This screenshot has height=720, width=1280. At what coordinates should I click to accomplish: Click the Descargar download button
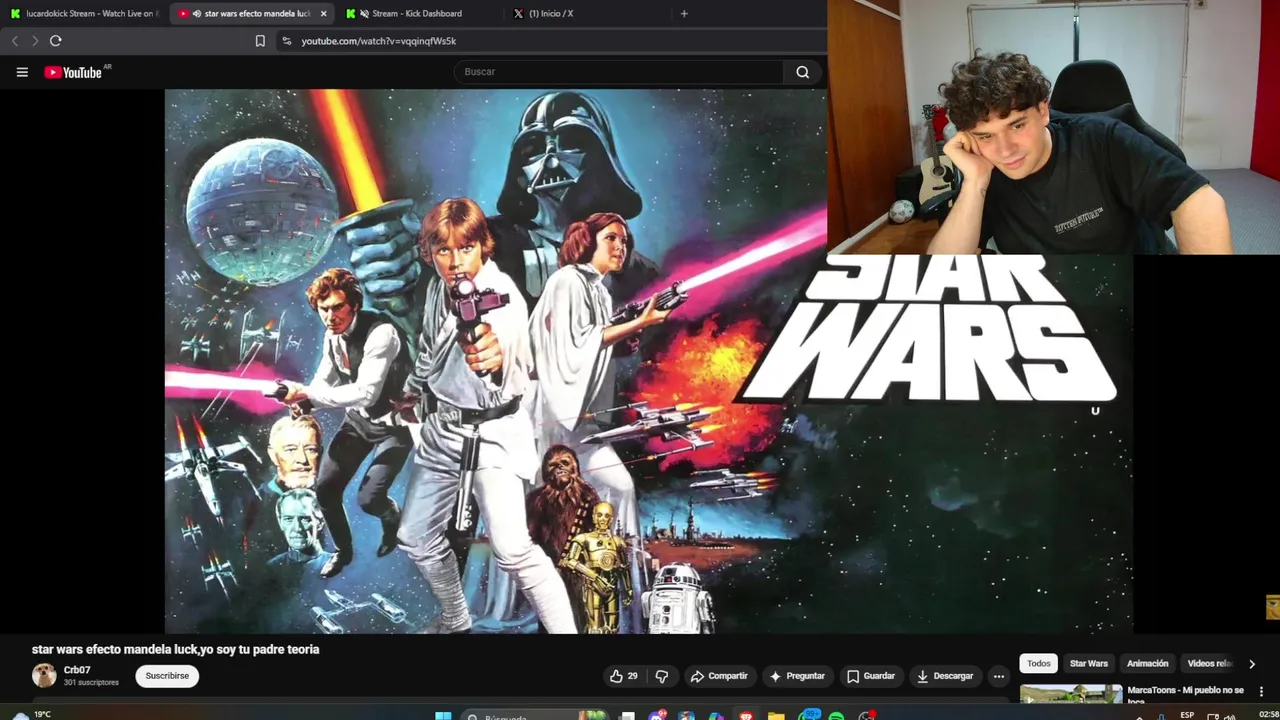coord(945,676)
